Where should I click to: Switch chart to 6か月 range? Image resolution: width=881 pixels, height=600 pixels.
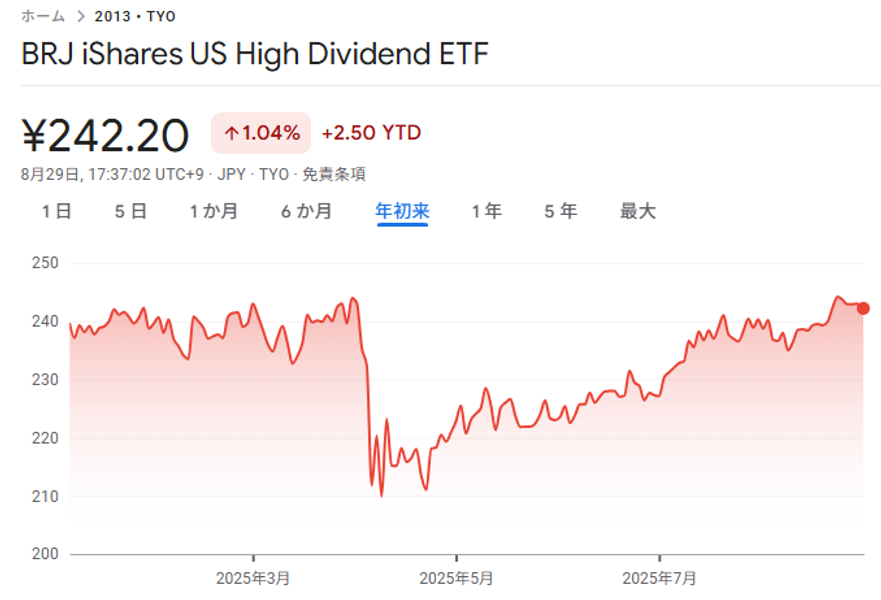pos(306,211)
